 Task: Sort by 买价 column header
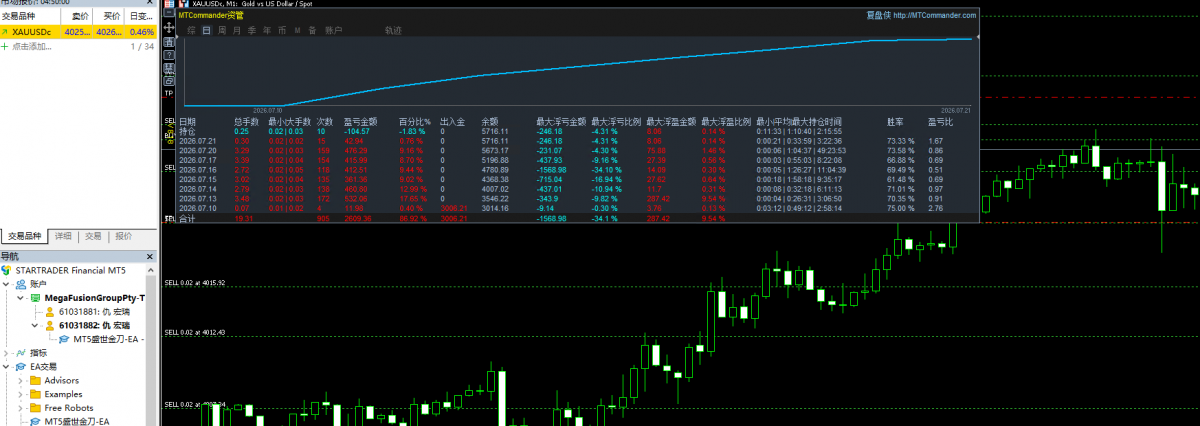click(110, 17)
